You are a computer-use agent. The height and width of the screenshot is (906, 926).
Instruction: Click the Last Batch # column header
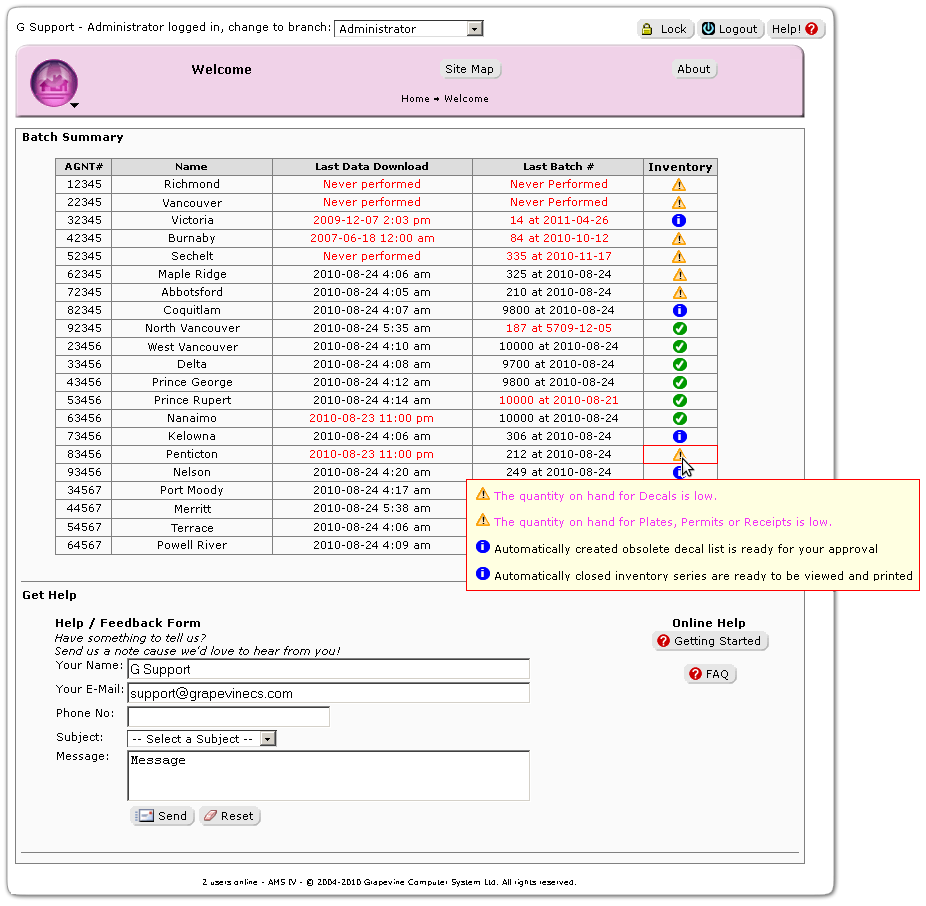click(558, 167)
